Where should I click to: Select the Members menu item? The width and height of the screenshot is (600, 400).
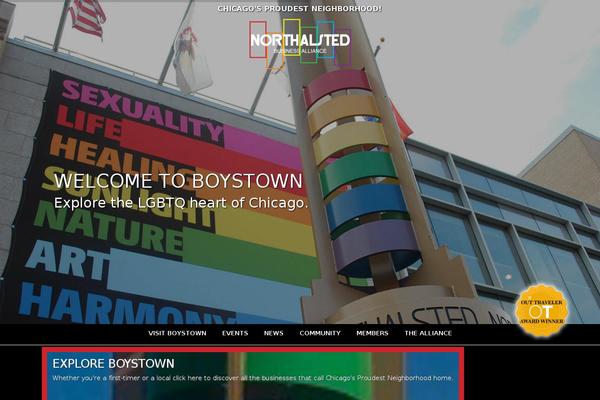click(x=372, y=333)
